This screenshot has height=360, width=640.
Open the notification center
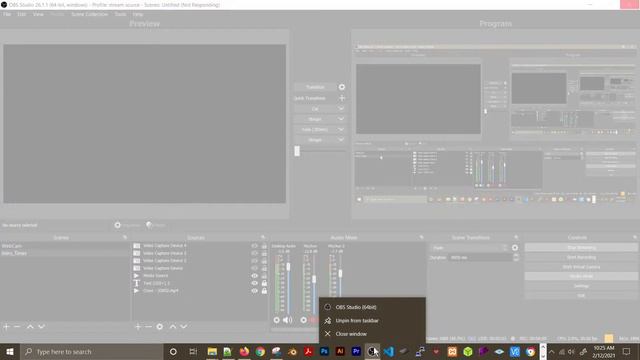(626, 351)
